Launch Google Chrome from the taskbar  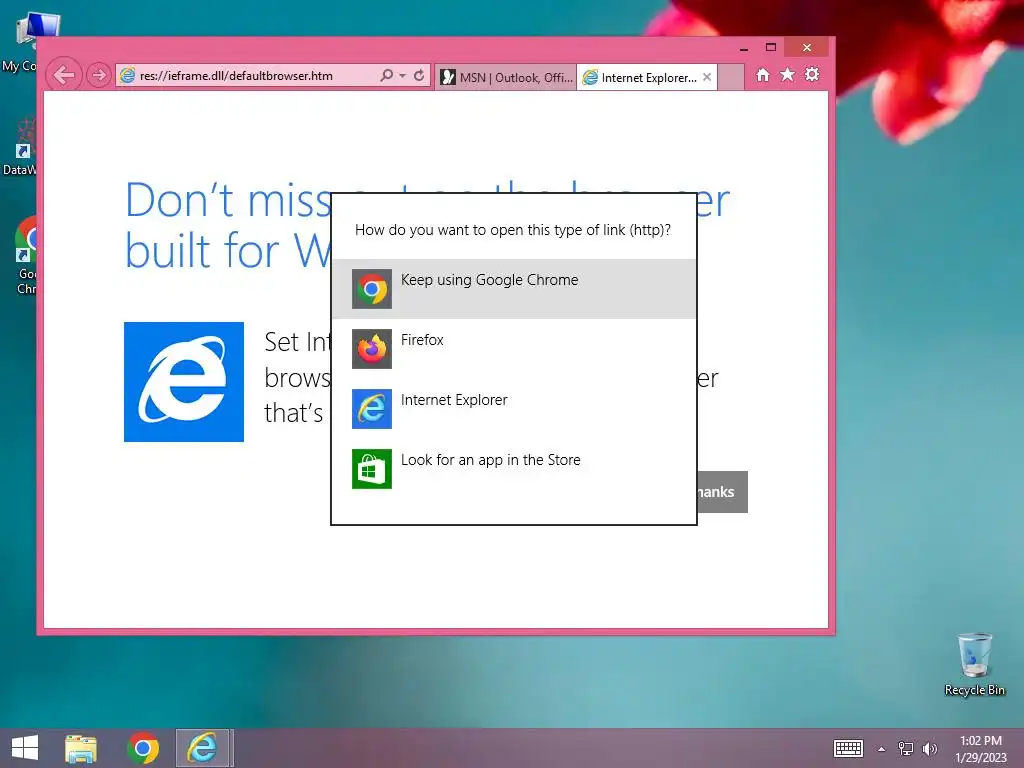(x=143, y=748)
